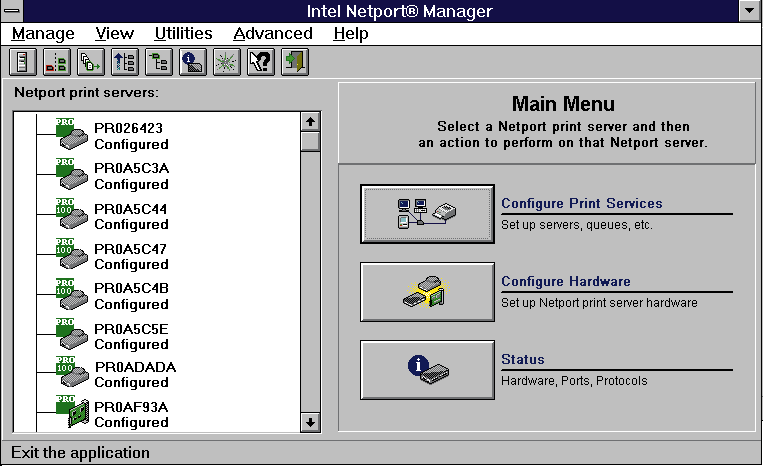Click the server list scroll down arrow

point(310,422)
